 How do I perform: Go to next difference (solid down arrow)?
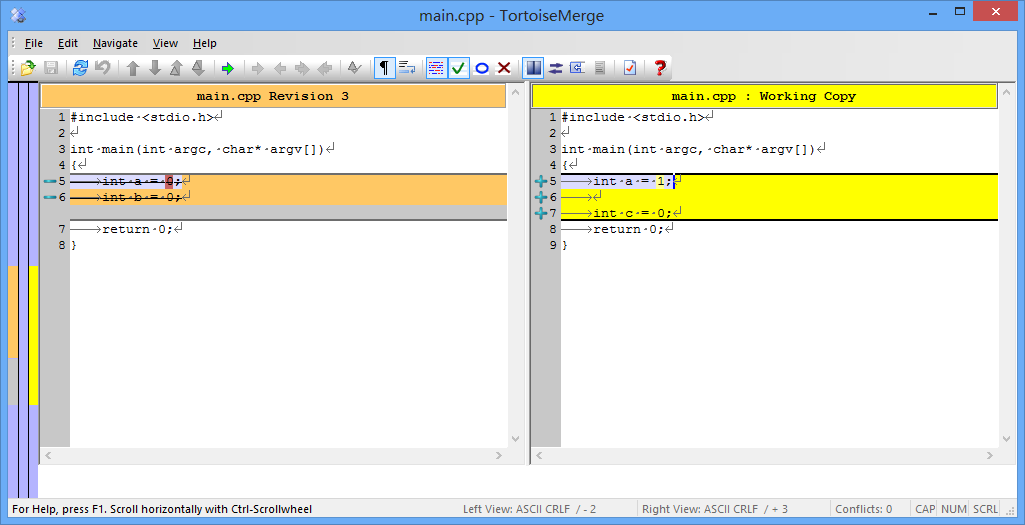point(155,68)
